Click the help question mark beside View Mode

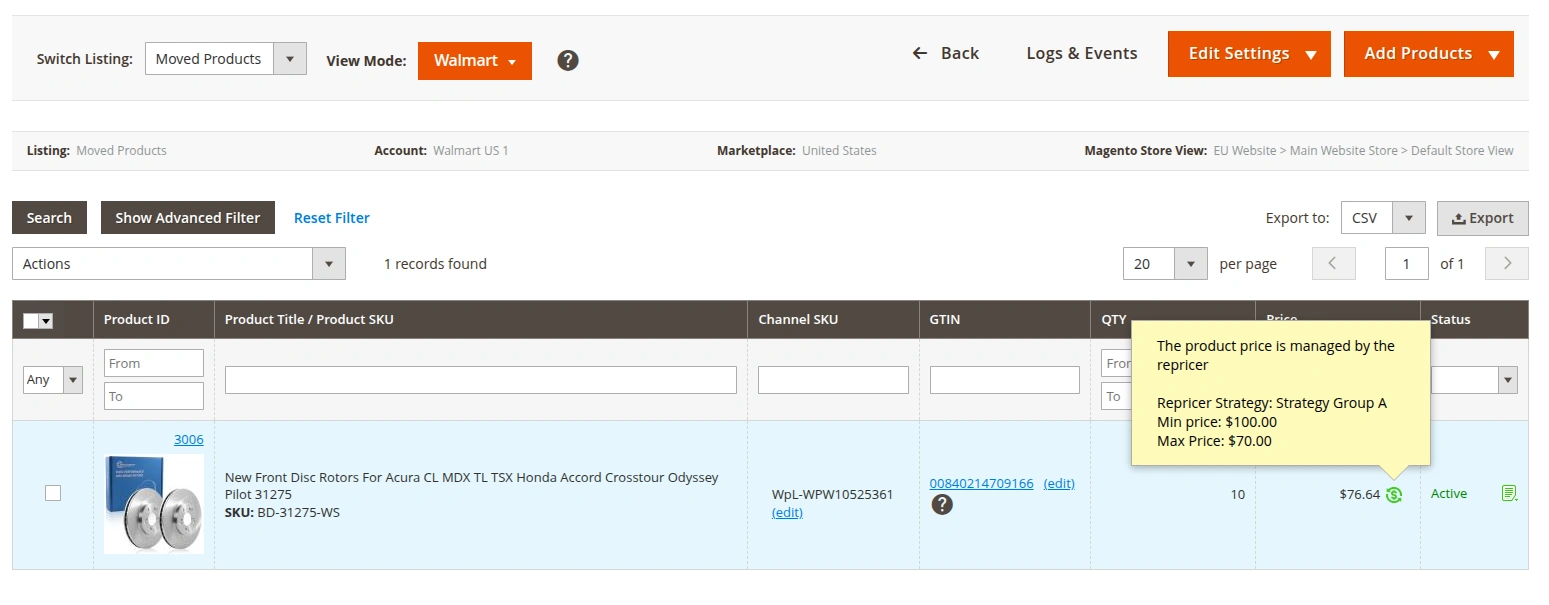click(x=568, y=60)
